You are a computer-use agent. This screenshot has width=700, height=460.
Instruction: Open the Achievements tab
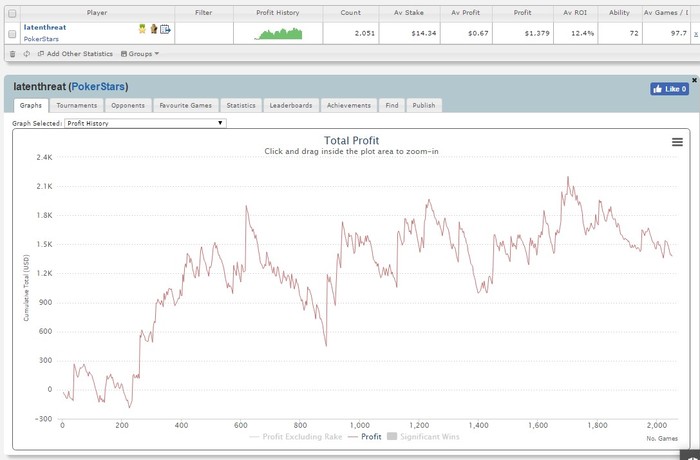click(349, 105)
